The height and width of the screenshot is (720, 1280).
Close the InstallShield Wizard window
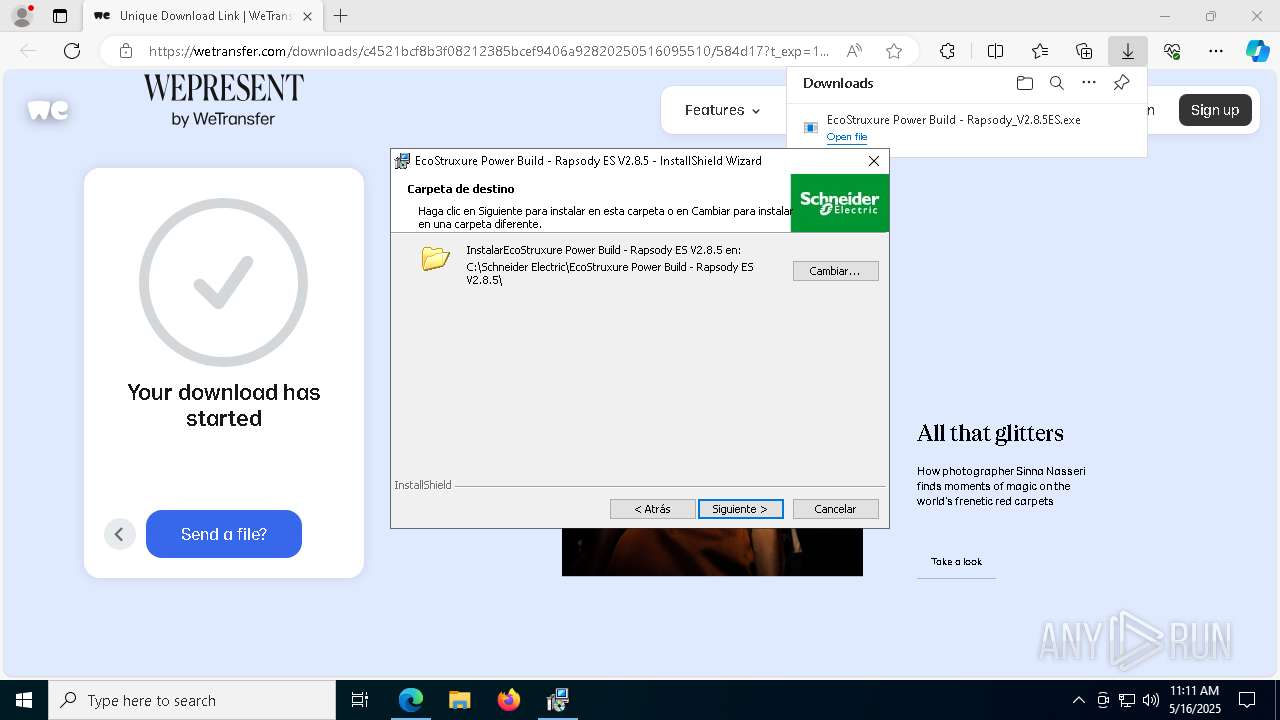point(874,160)
